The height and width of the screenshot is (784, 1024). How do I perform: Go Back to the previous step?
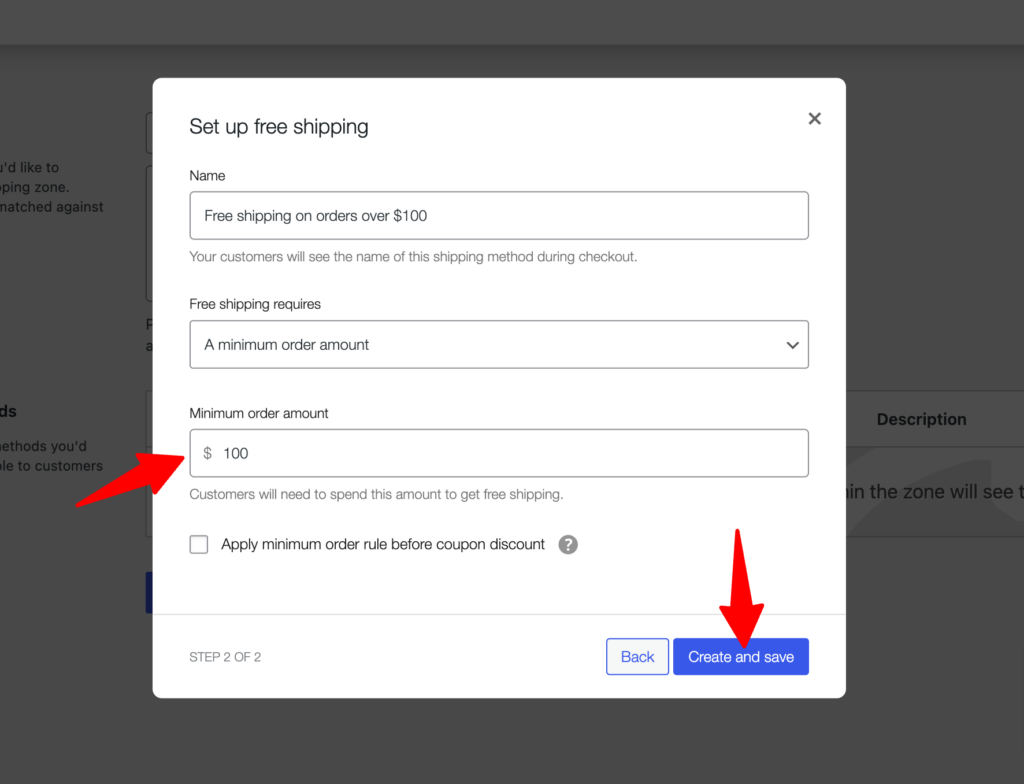click(x=637, y=656)
